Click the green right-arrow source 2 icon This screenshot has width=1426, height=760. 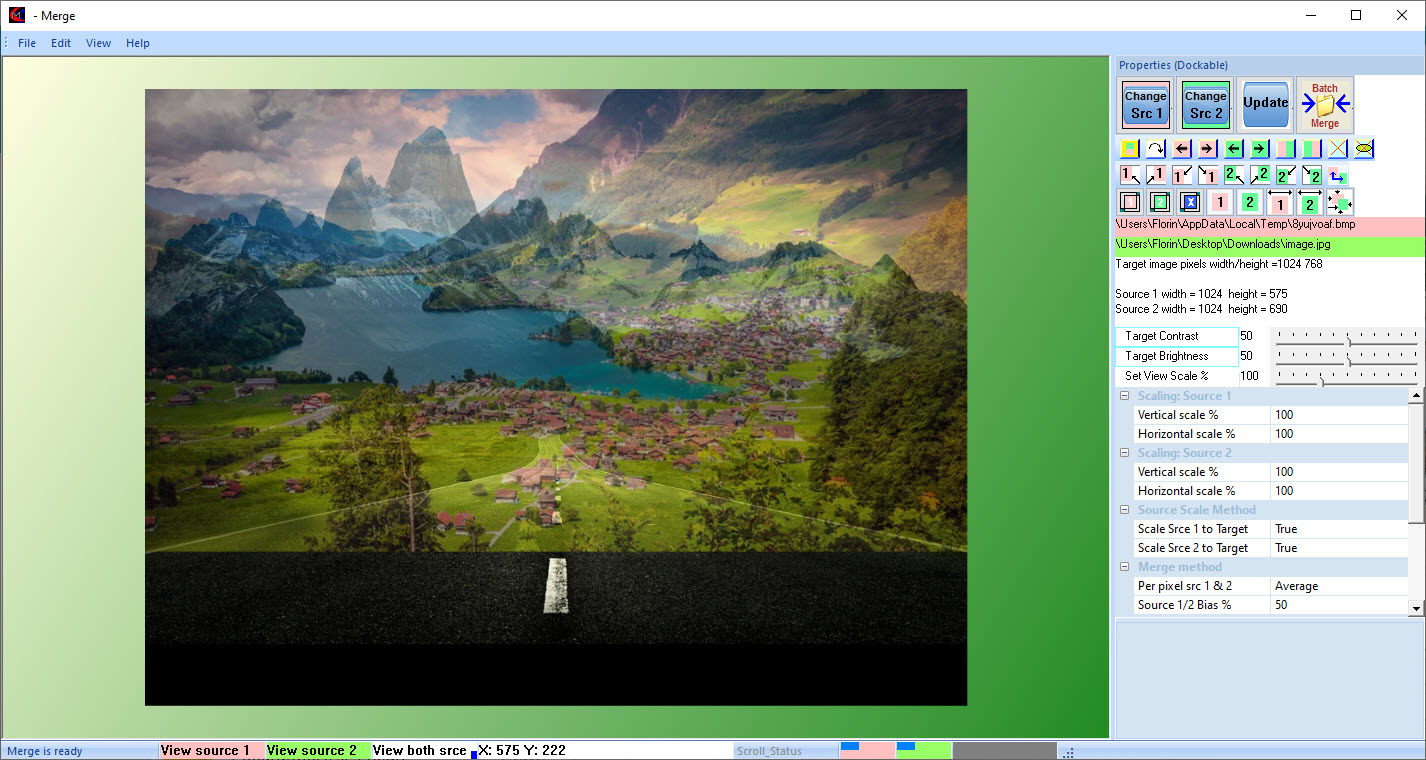coord(1259,149)
